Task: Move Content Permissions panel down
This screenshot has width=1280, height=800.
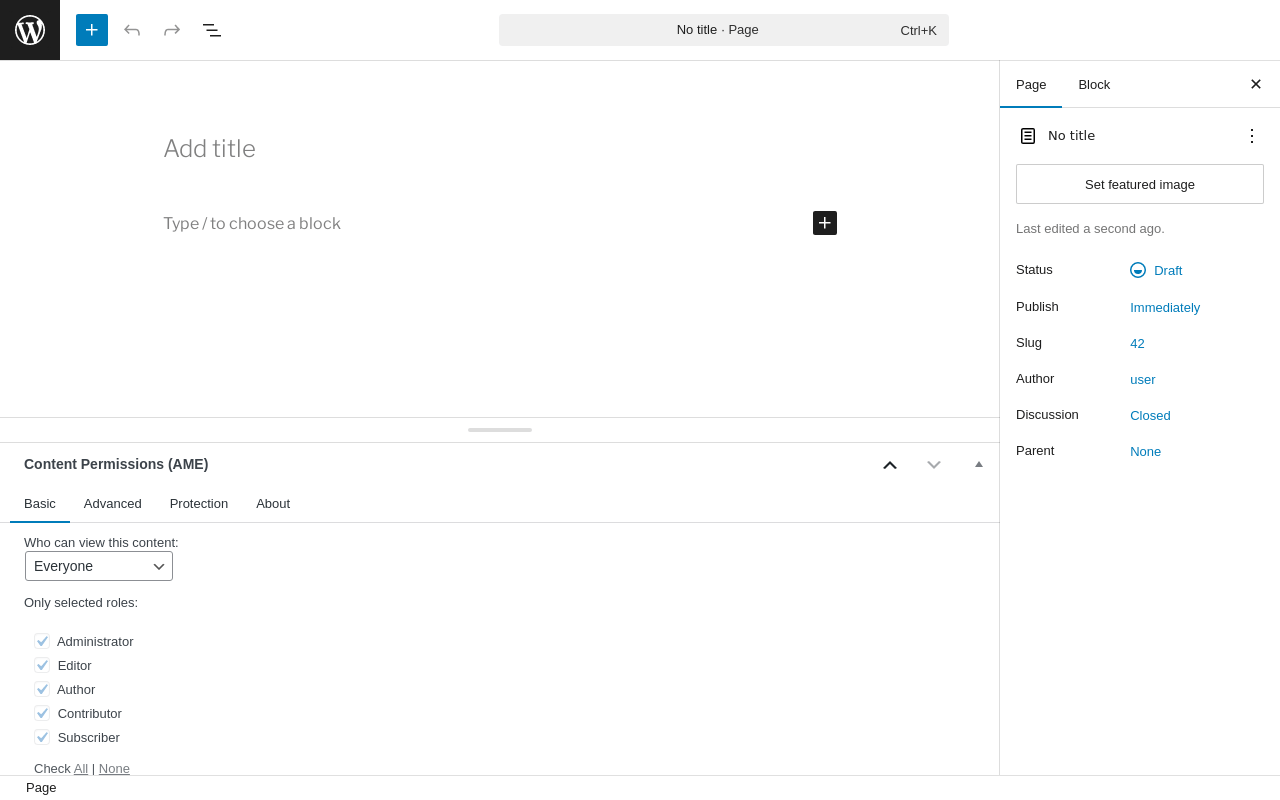Action: [x=934, y=465]
